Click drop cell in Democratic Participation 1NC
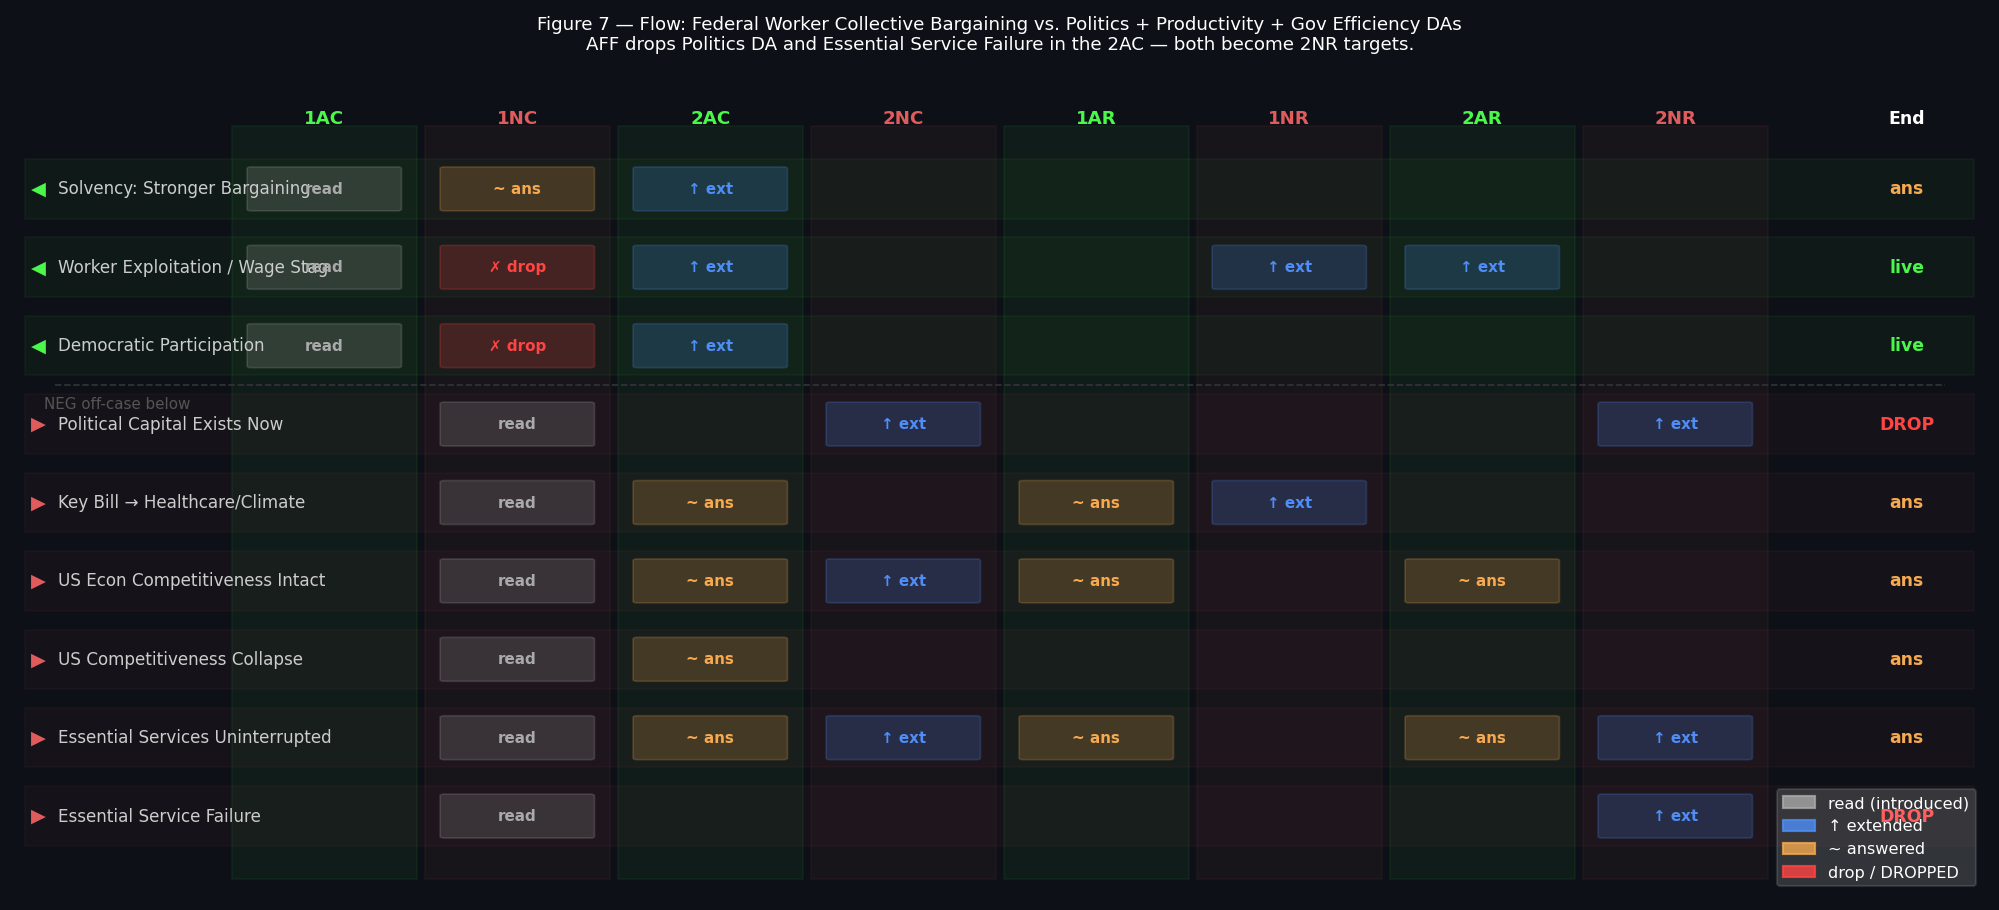Screen dimensions: 1999x910 517,346
